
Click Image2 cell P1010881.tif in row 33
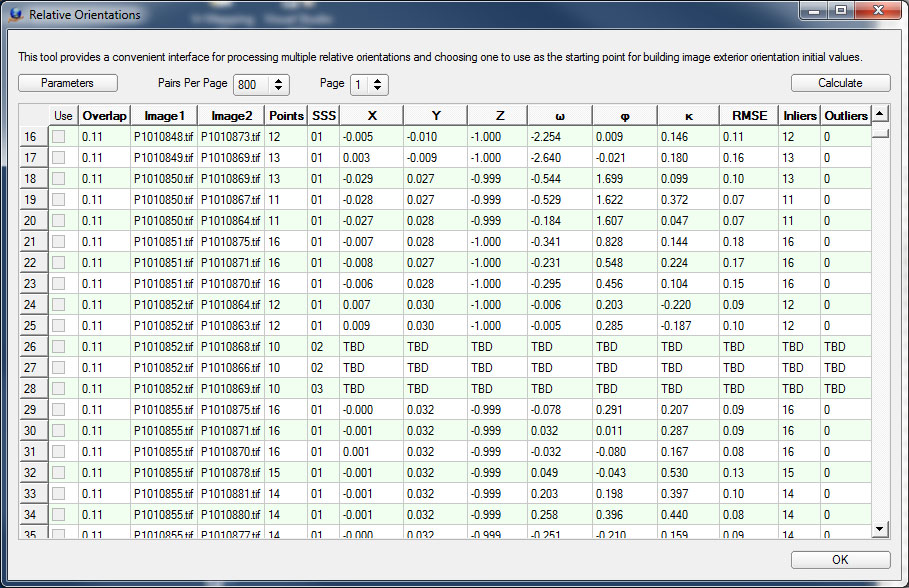tap(231, 493)
